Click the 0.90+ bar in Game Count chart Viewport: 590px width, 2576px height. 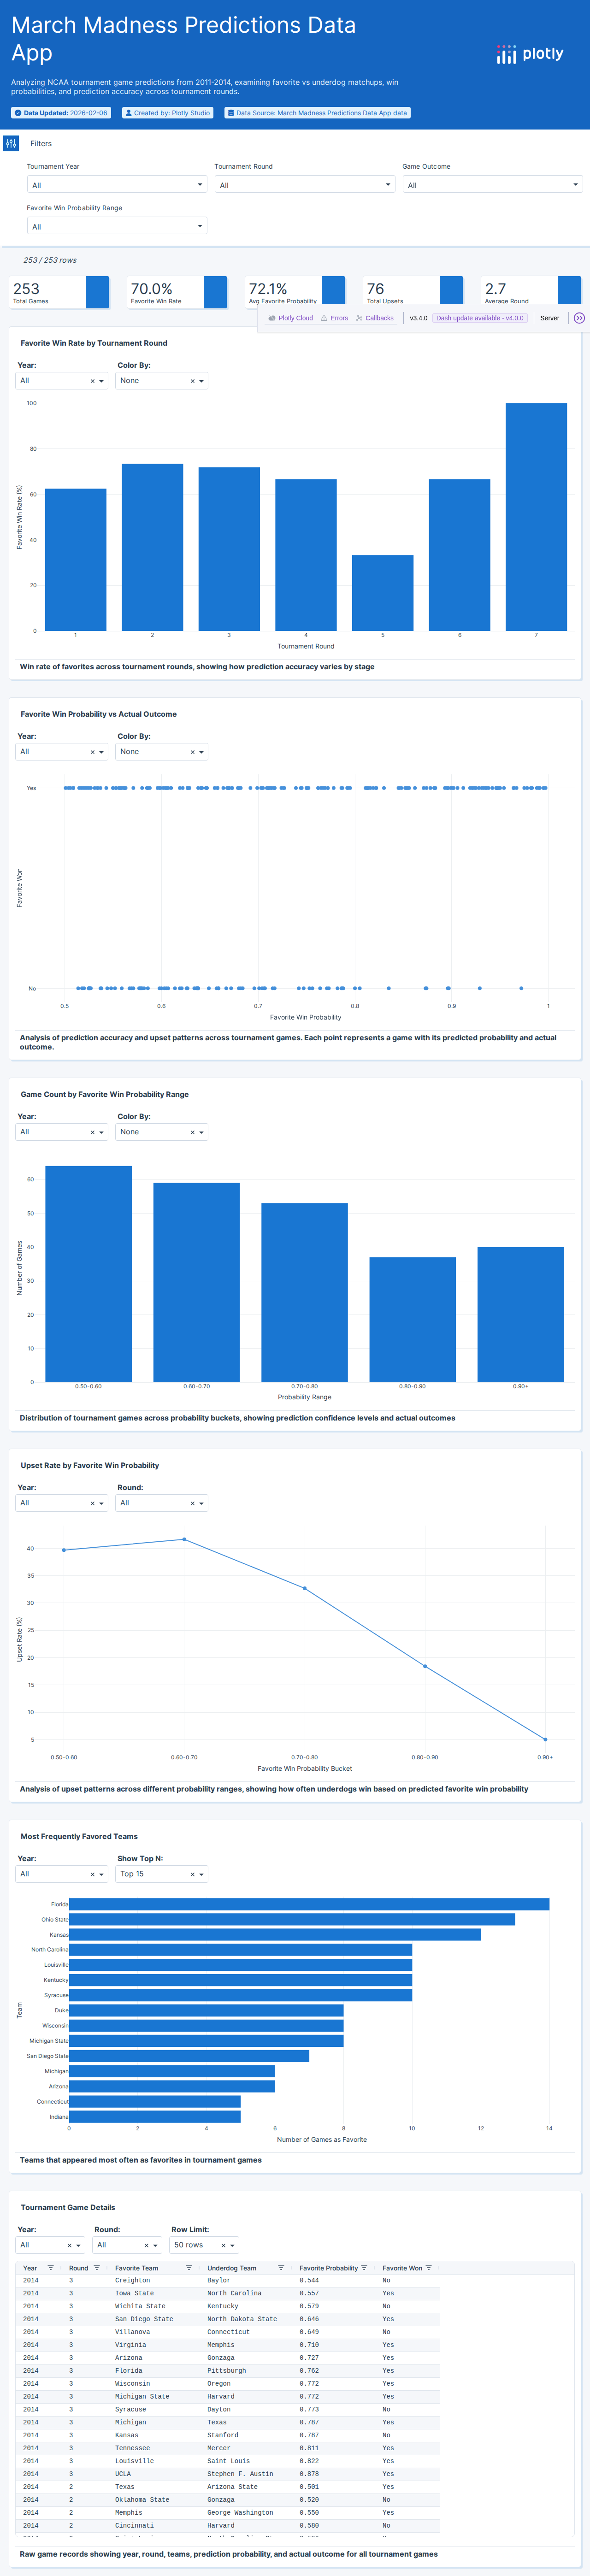[521, 1314]
